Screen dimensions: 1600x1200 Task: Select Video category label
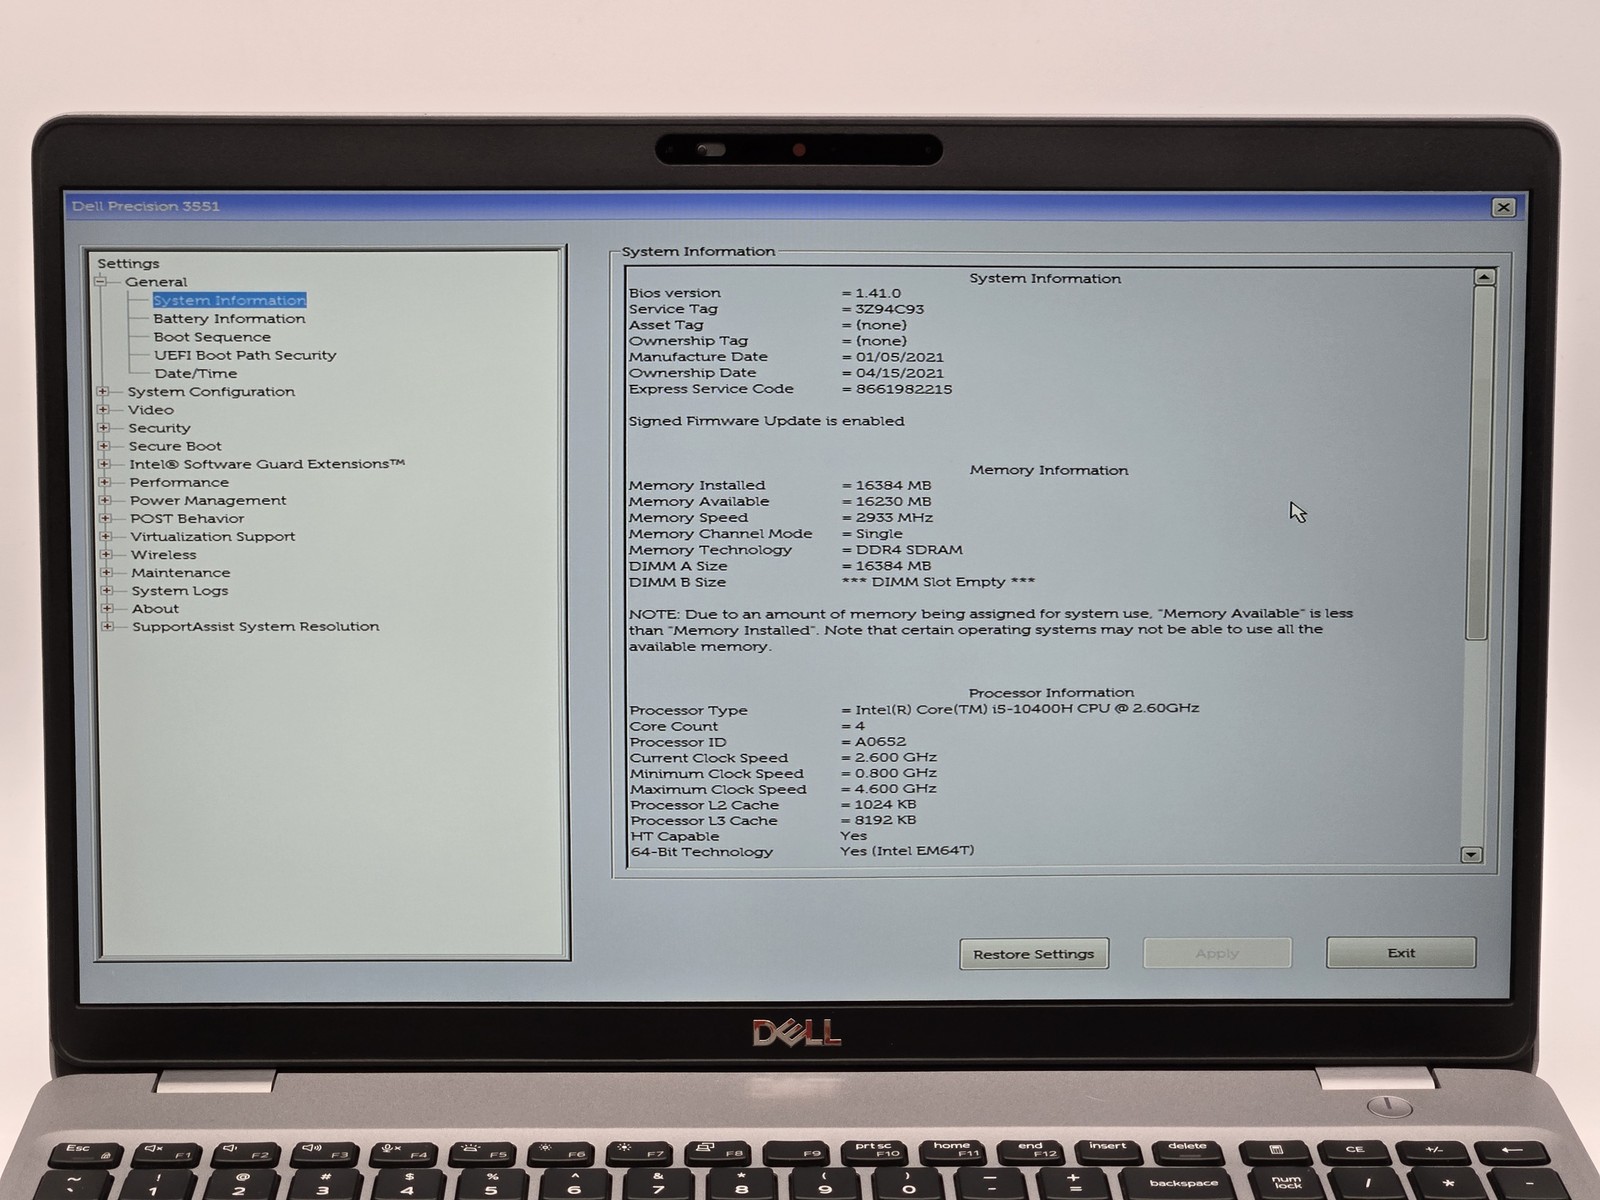(x=151, y=409)
